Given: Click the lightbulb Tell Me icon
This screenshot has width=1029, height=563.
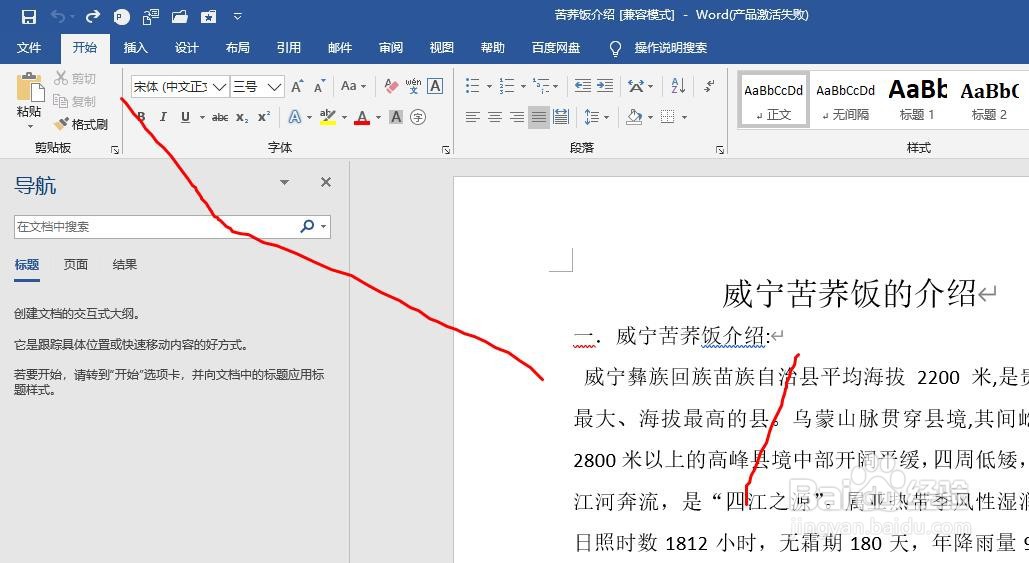Looking at the screenshot, I should [615, 48].
